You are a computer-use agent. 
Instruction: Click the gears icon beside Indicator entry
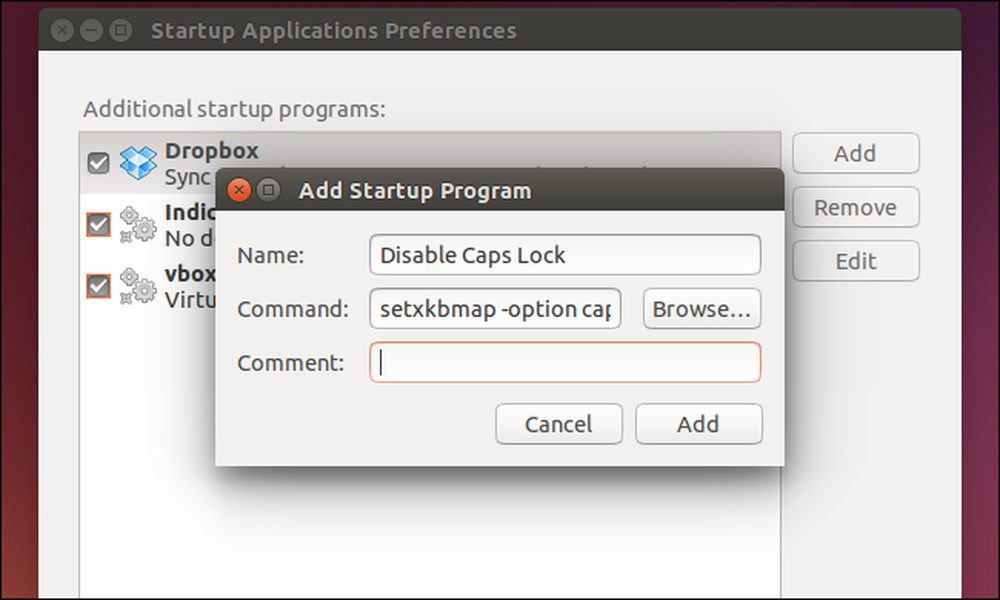pyautogui.click(x=138, y=224)
